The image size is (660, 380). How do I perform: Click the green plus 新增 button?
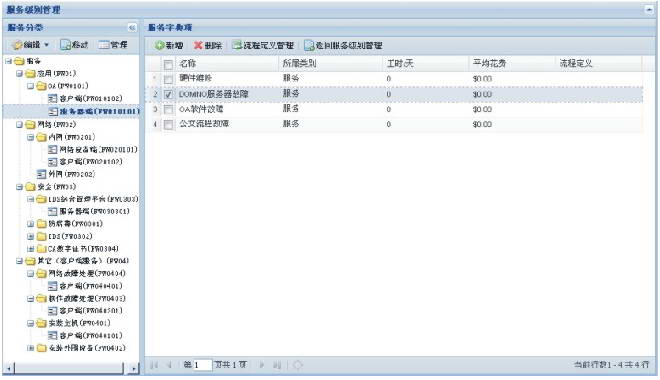tap(169, 45)
